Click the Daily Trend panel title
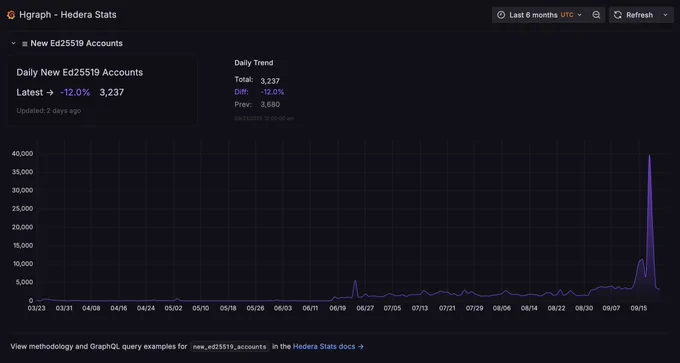Image resolution: width=680 pixels, height=363 pixels. pos(254,63)
